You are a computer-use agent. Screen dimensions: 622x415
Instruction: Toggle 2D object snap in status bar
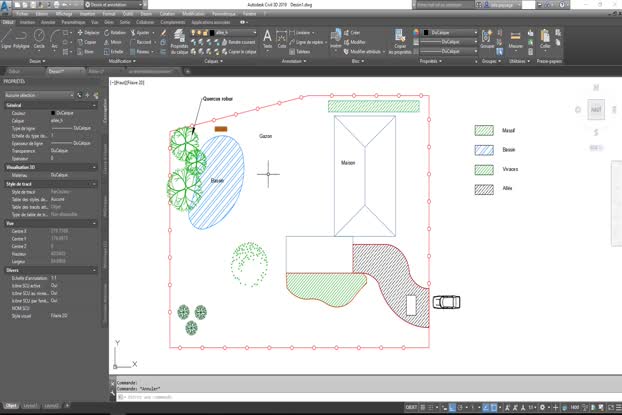[x=494, y=407]
